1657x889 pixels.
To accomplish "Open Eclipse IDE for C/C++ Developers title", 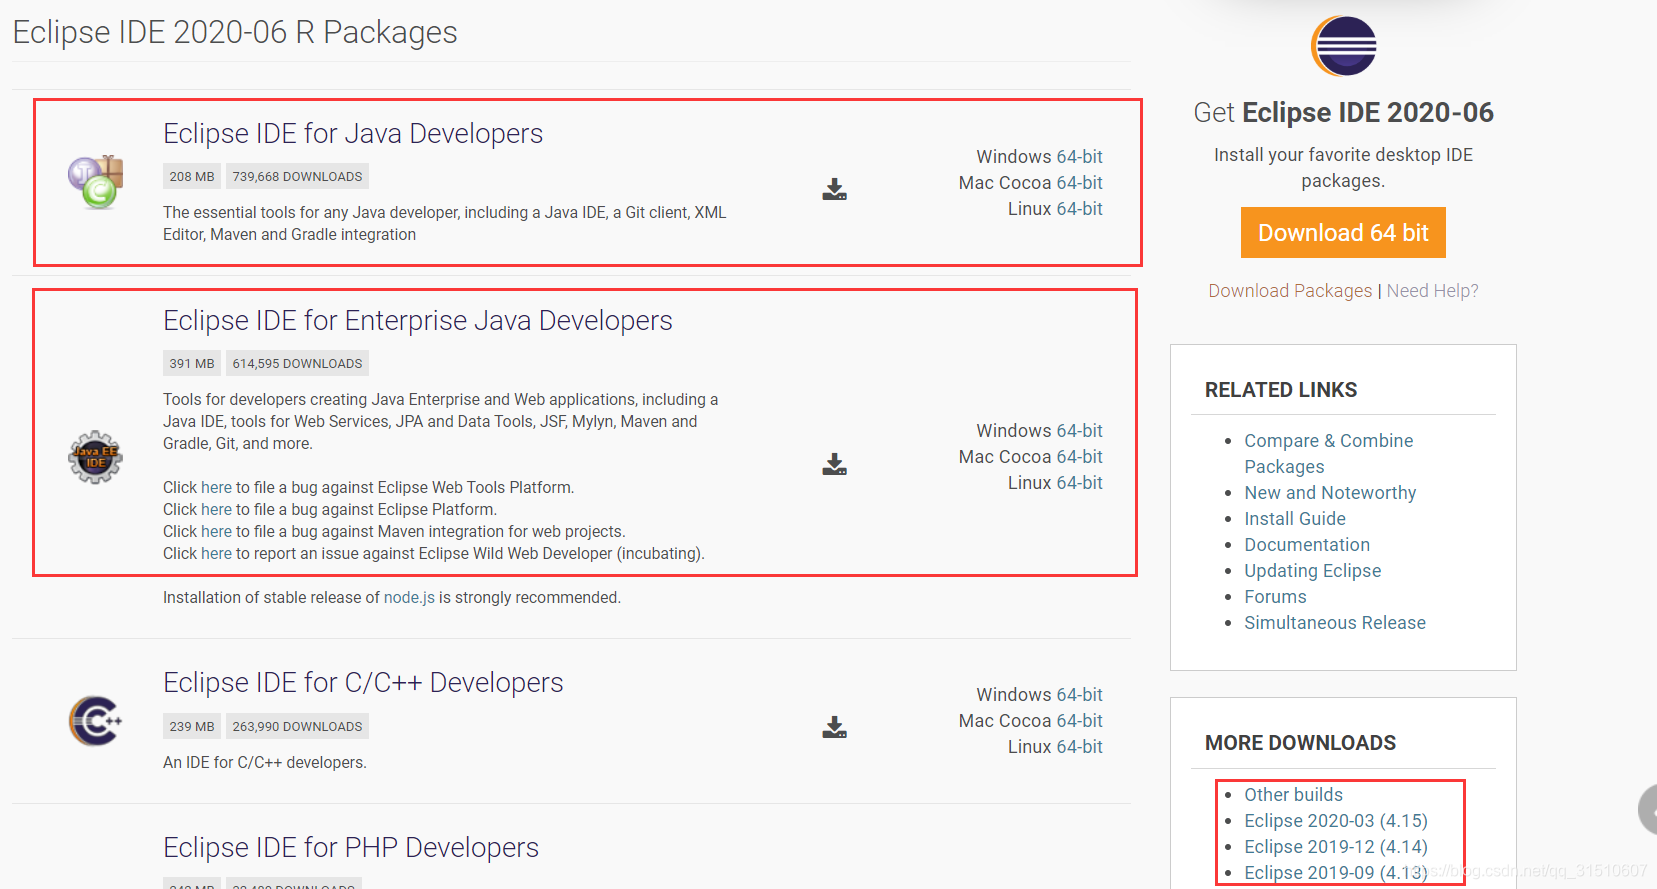I will coord(363,682).
